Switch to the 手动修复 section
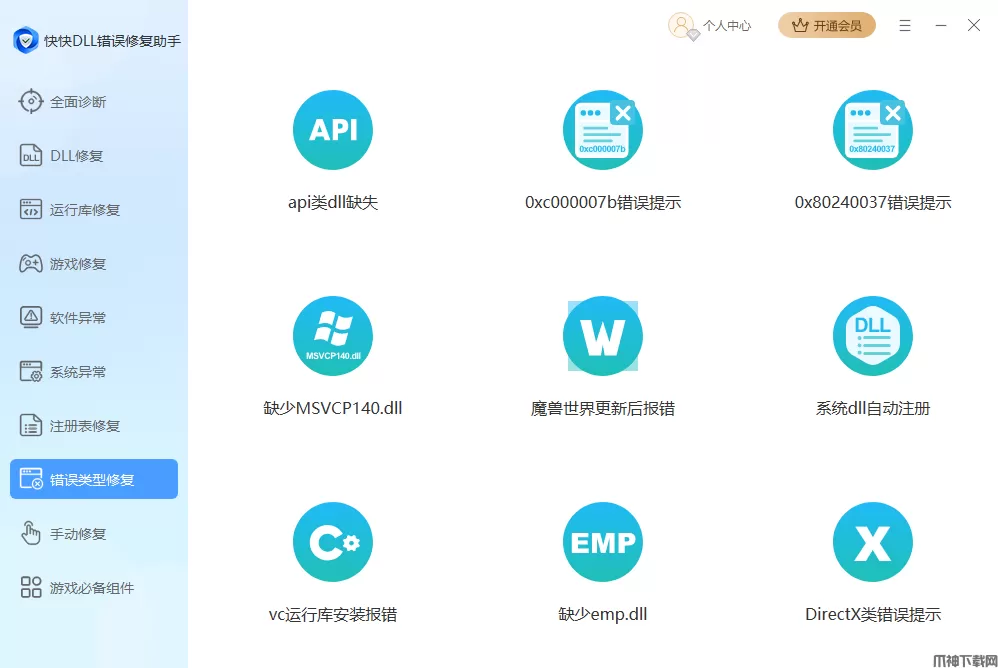This screenshot has height=668, width=998. coord(78,534)
